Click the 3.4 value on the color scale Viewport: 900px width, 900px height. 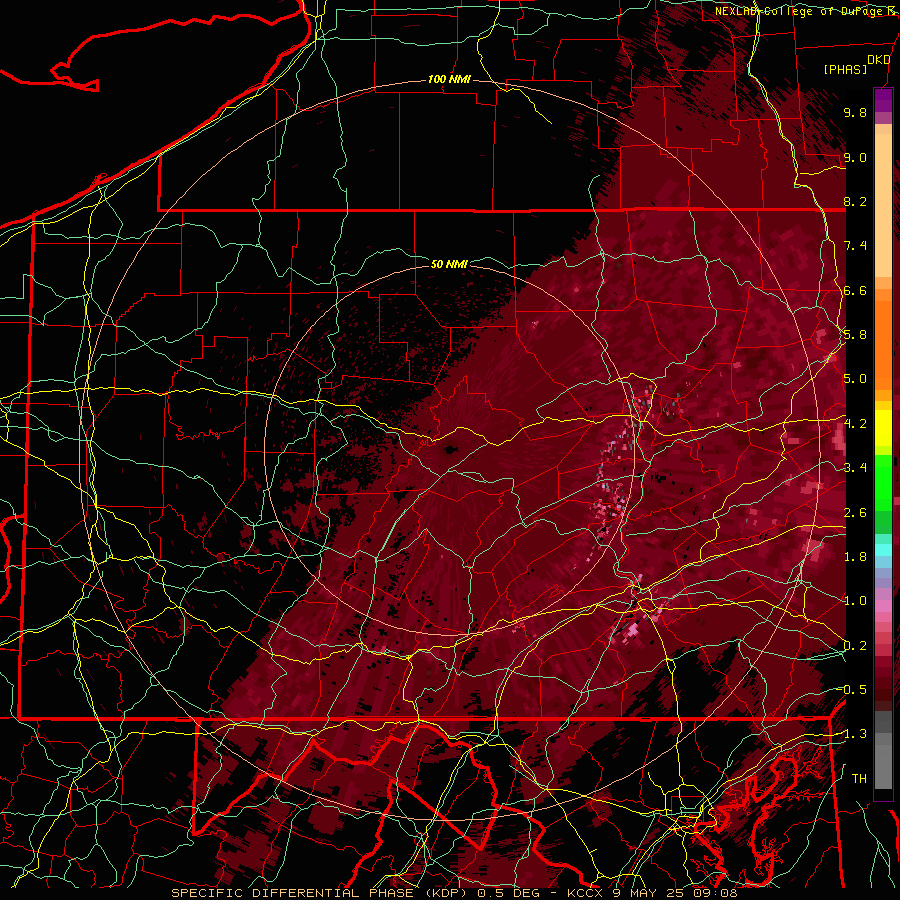tap(855, 468)
